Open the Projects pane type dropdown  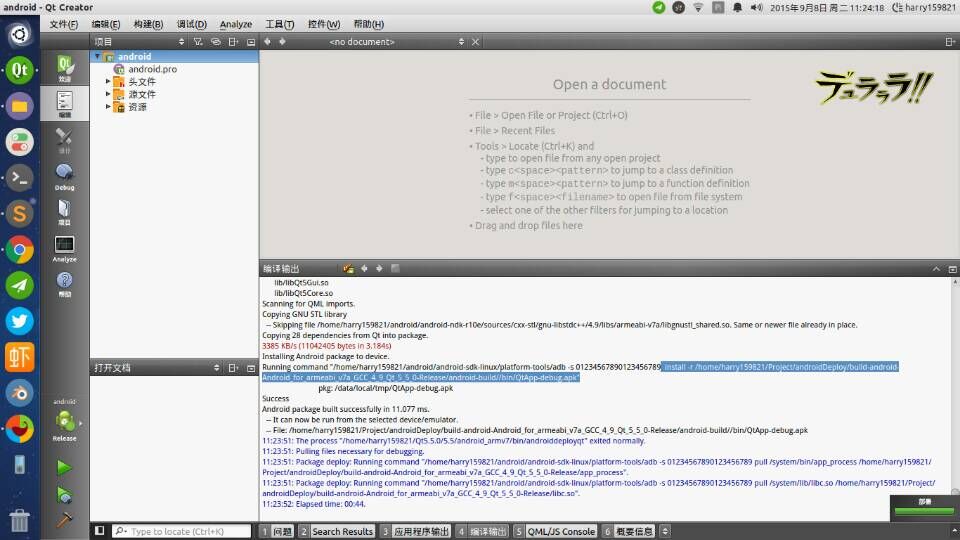pos(139,42)
